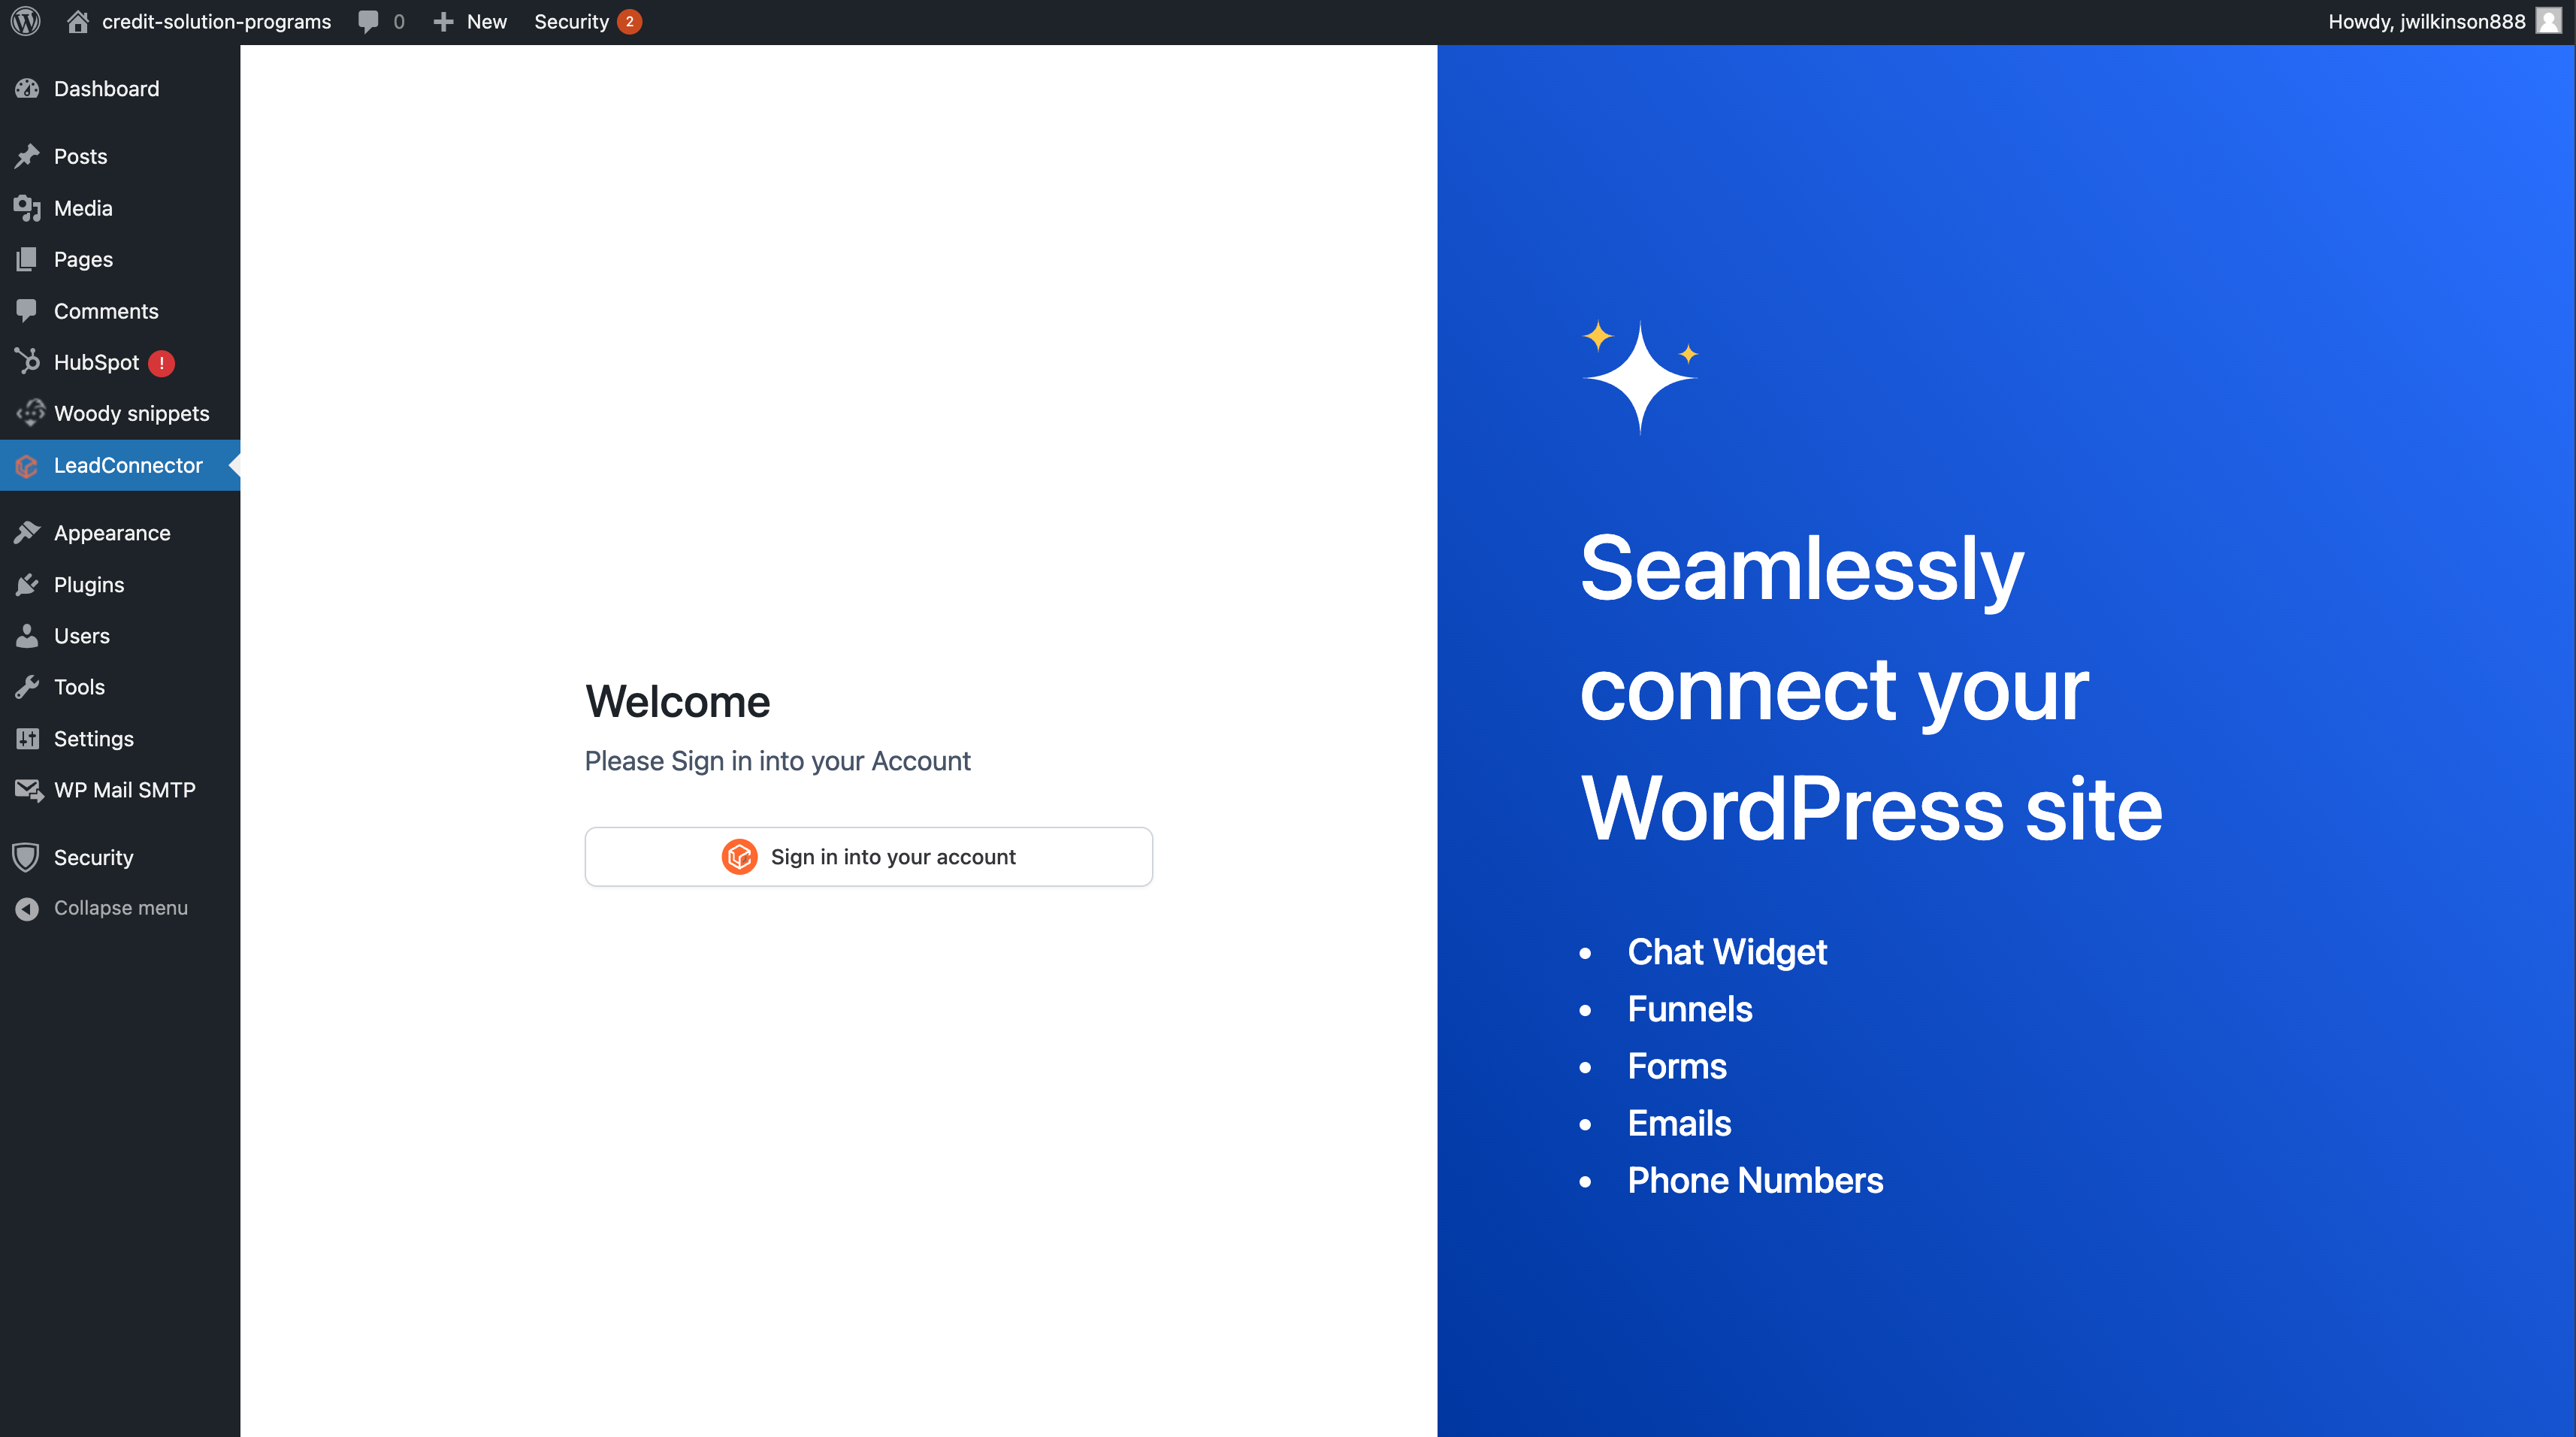Click the Forms list item
The width and height of the screenshot is (2576, 1437).
[x=1677, y=1066]
